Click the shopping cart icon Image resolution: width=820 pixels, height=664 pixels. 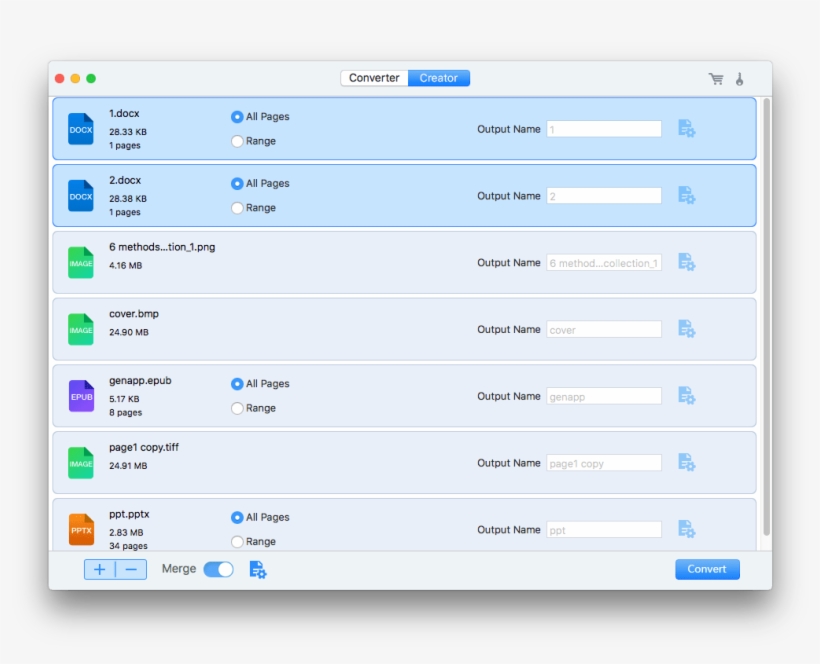pos(715,79)
